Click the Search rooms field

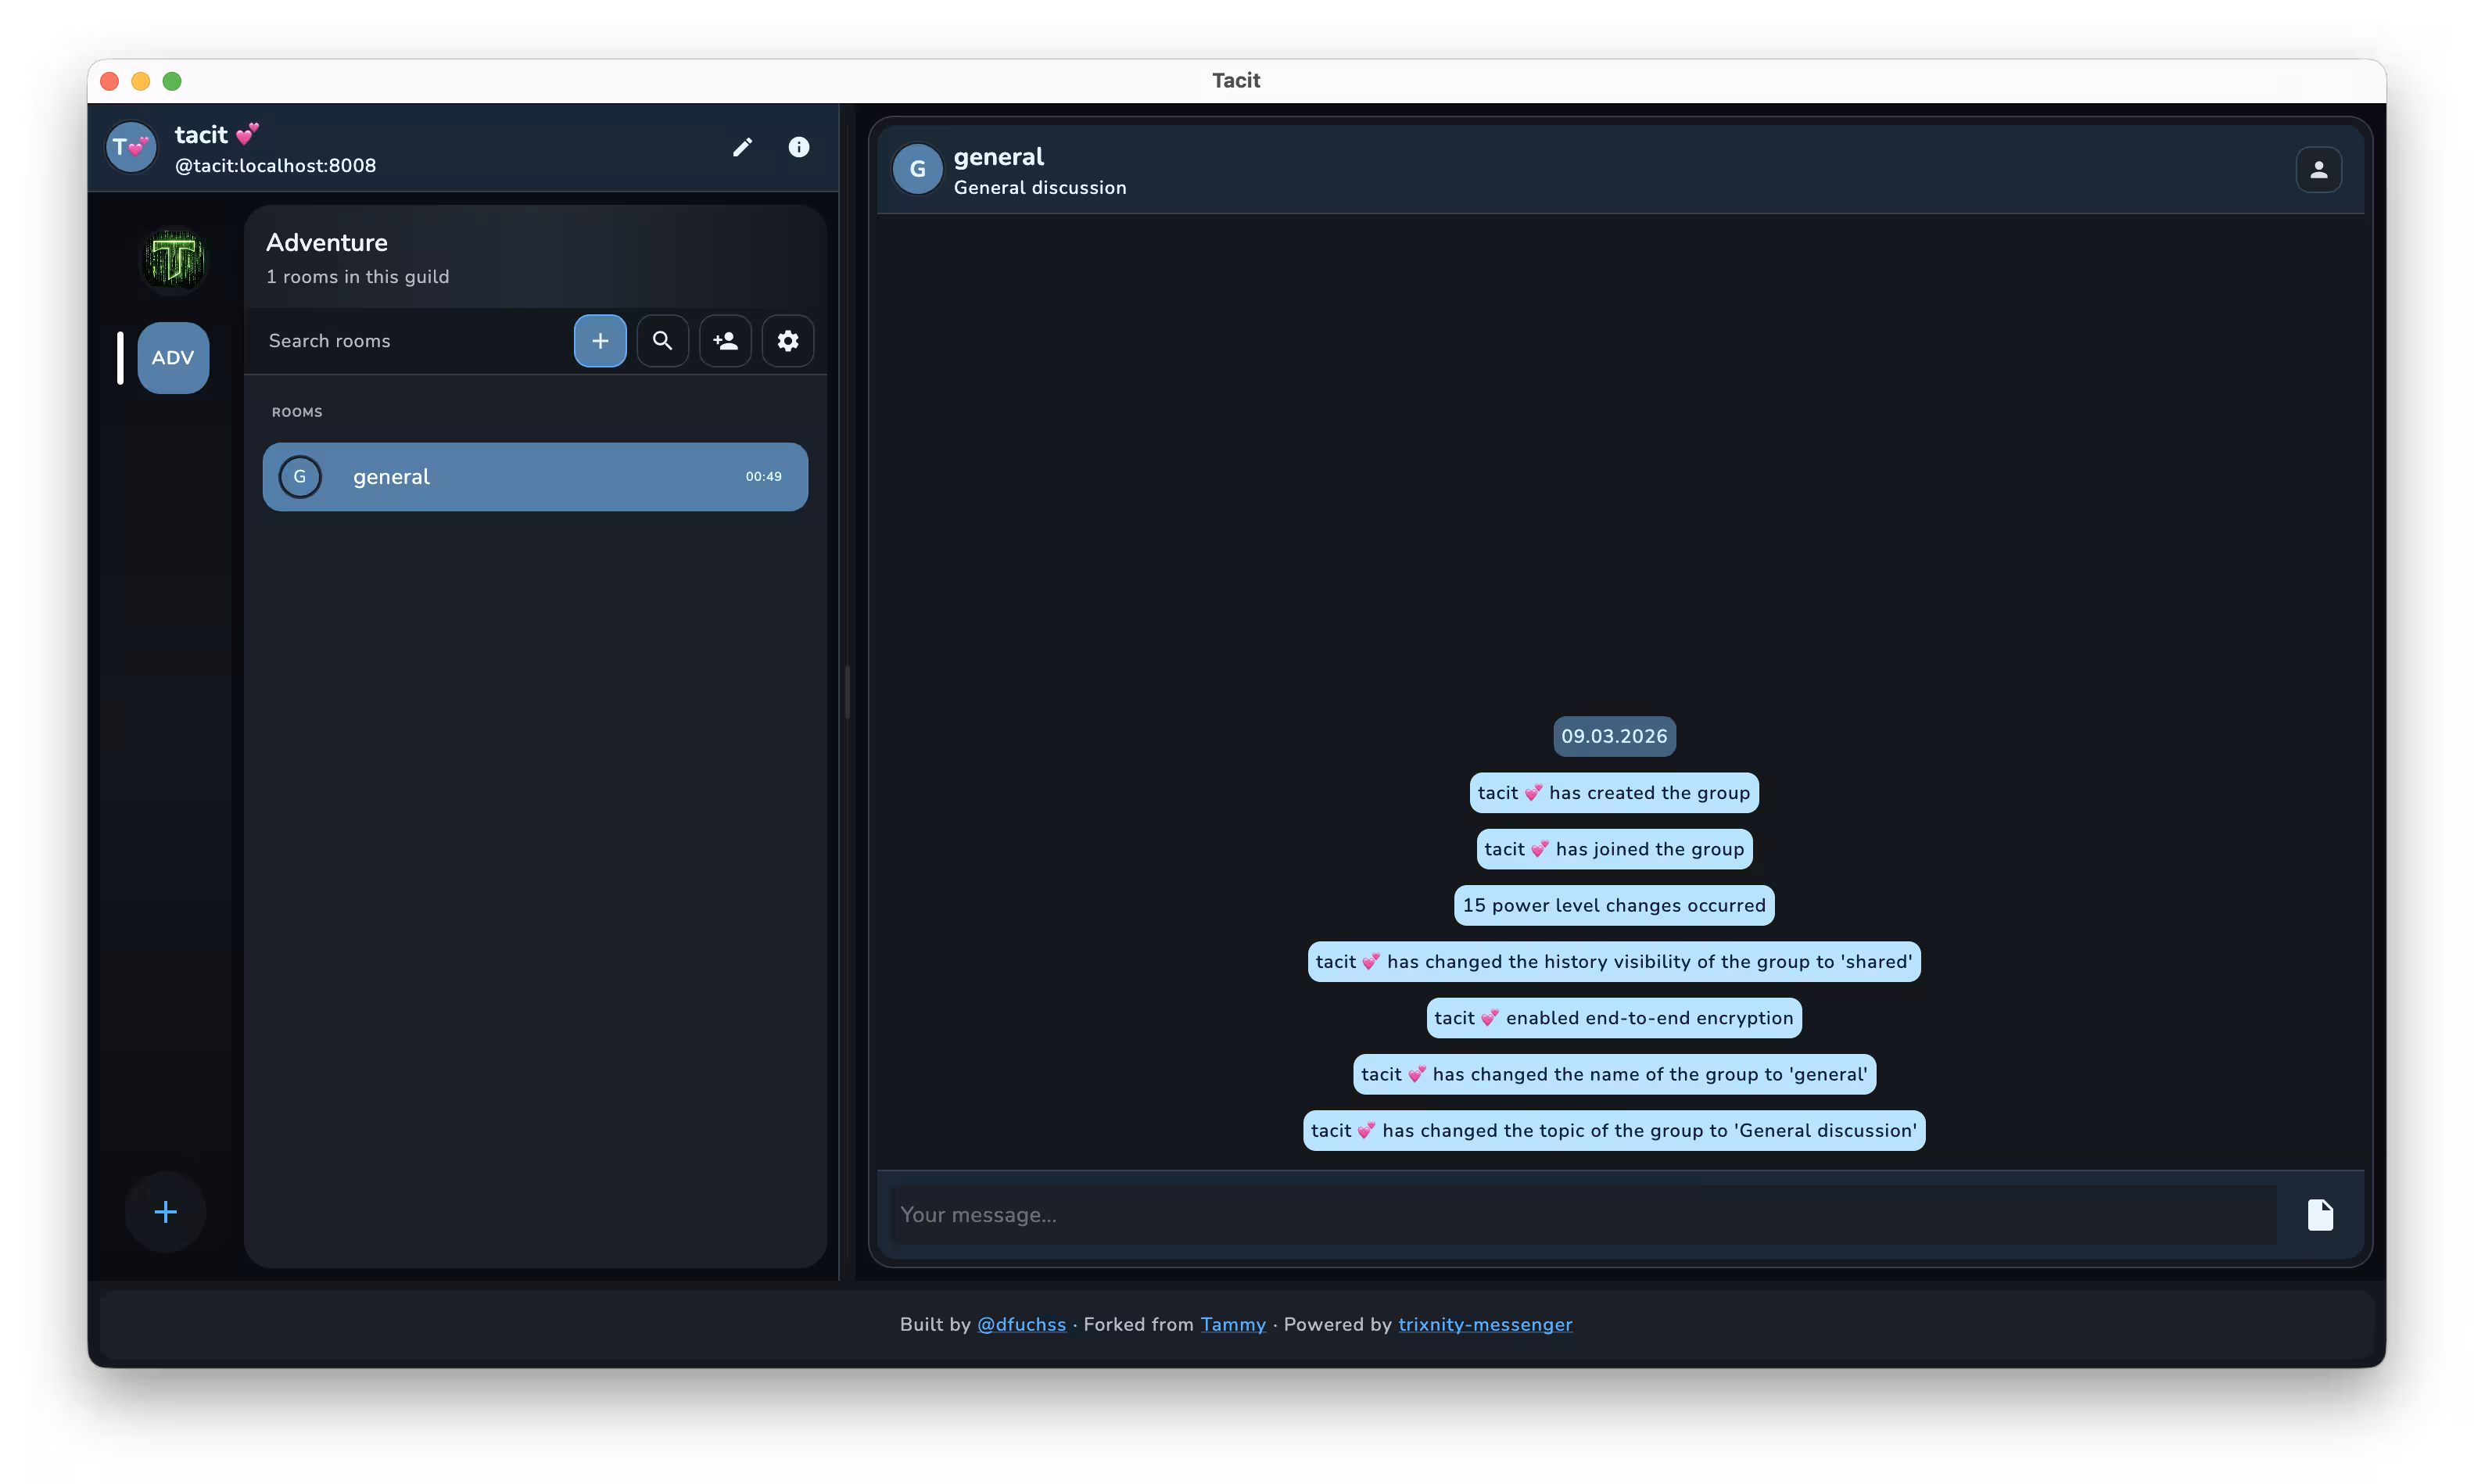(400, 340)
